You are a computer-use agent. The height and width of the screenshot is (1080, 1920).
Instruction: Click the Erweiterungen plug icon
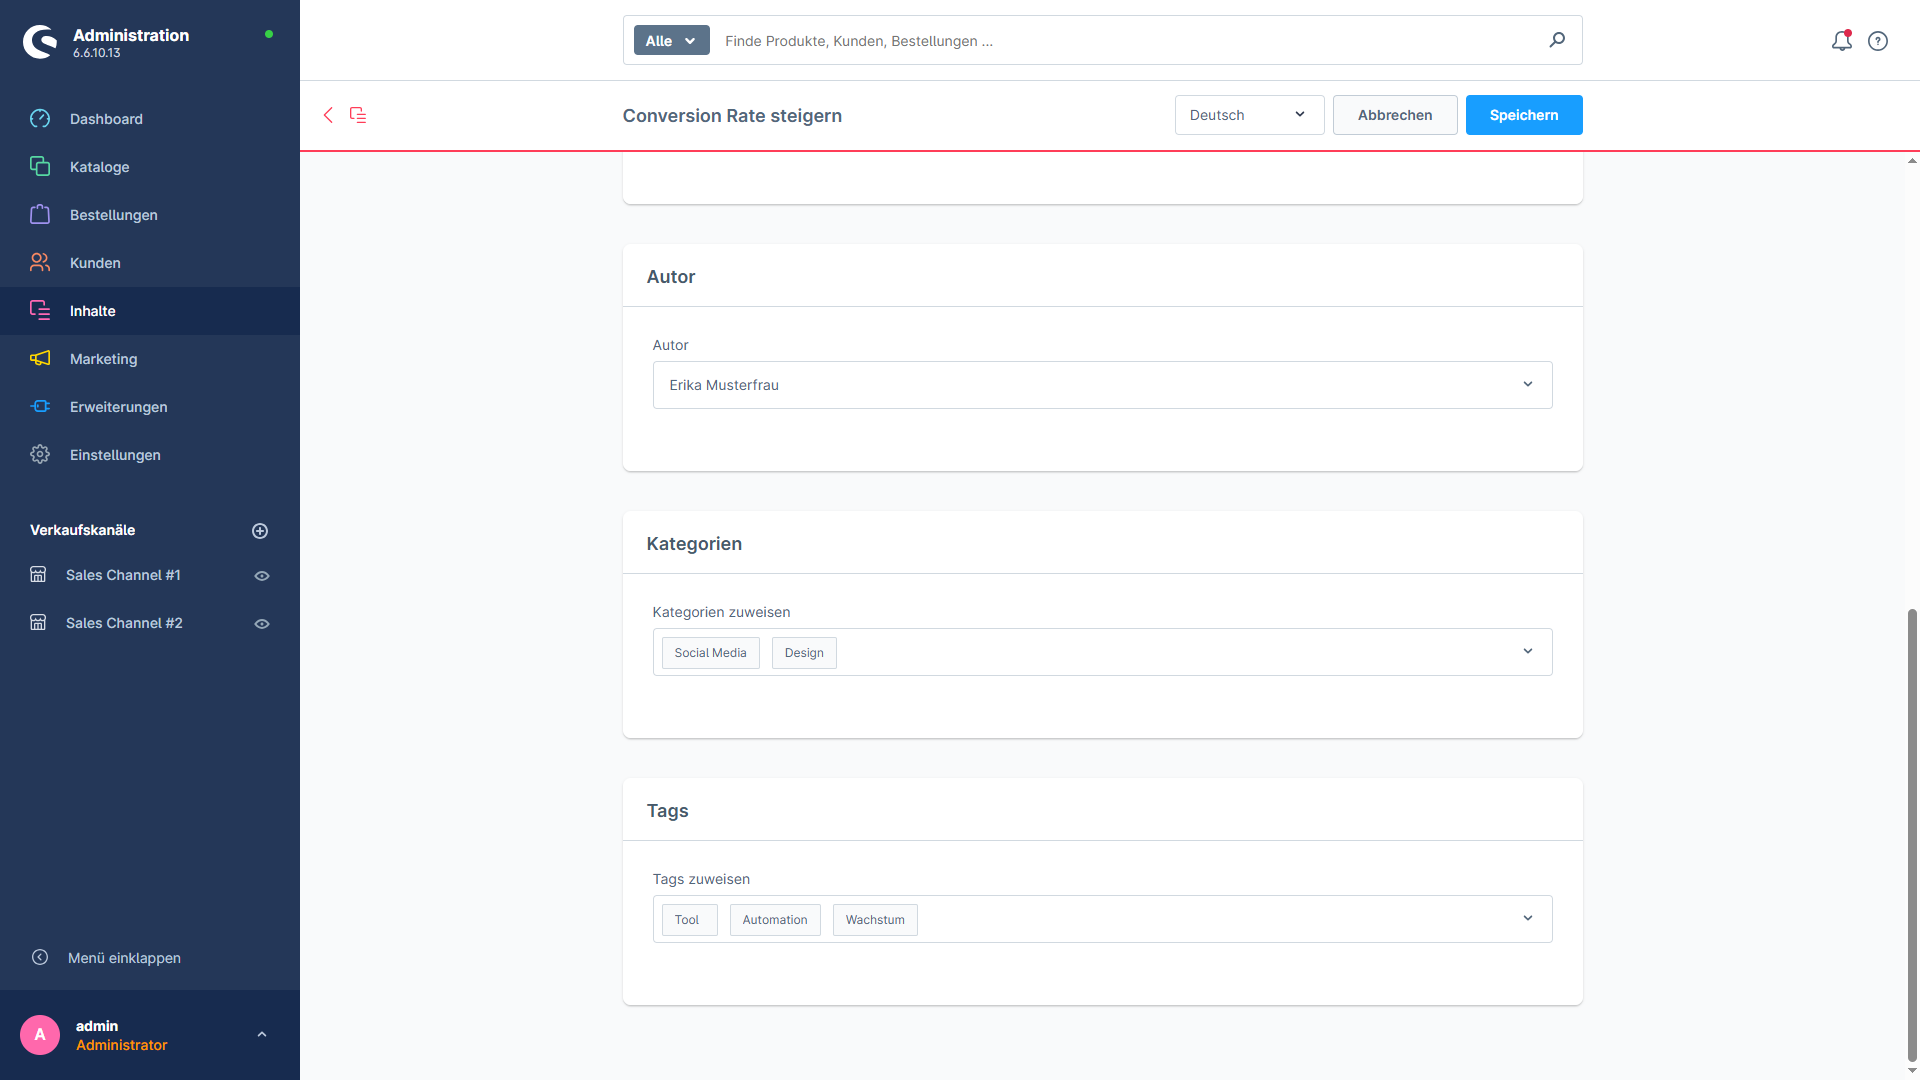pyautogui.click(x=40, y=407)
